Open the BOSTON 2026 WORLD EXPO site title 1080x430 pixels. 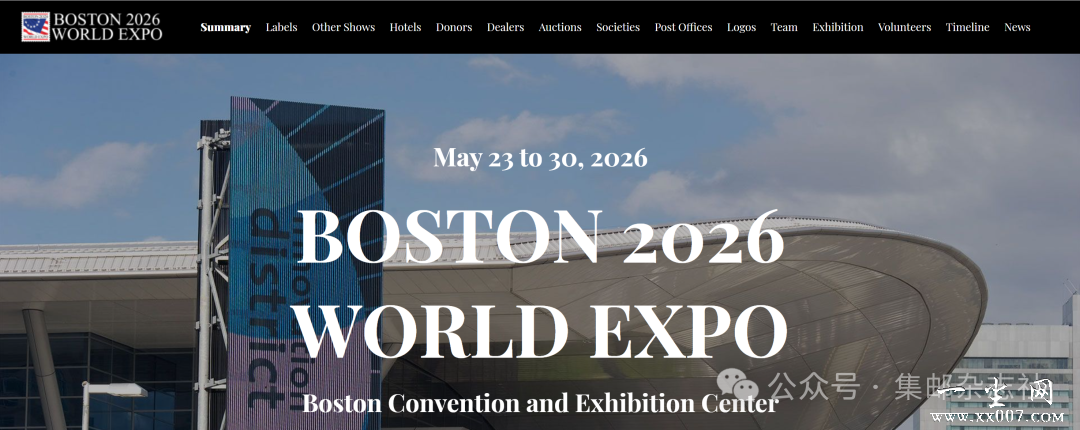107,27
